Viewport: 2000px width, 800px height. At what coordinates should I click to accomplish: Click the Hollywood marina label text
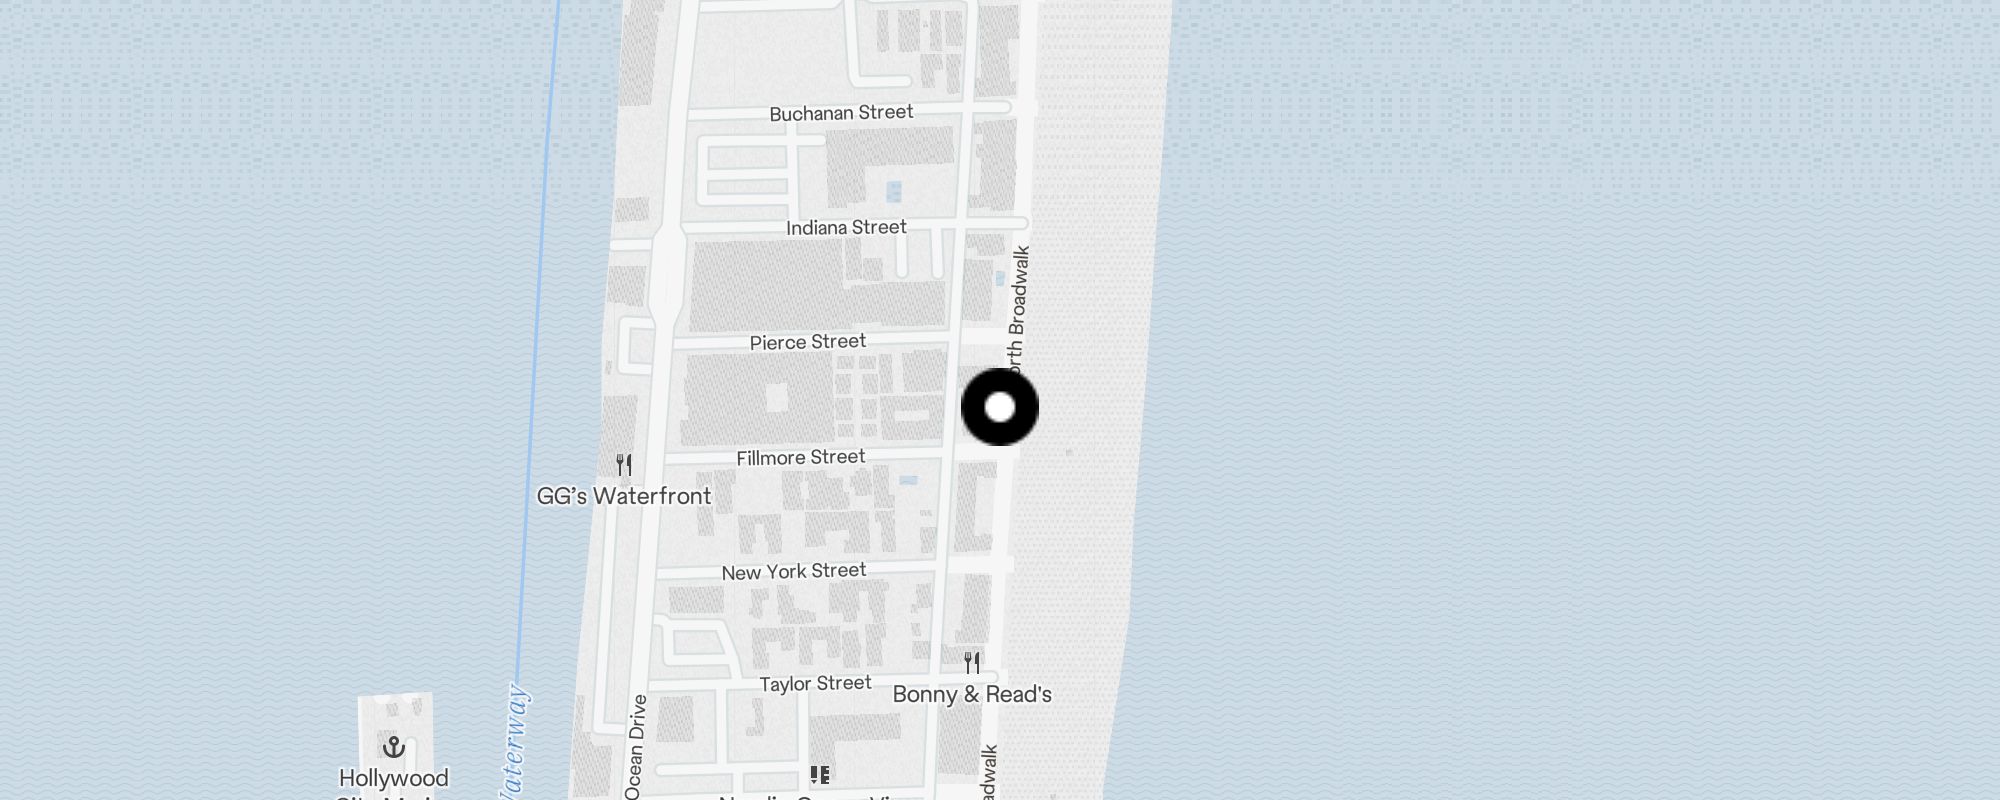pyautogui.click(x=394, y=778)
